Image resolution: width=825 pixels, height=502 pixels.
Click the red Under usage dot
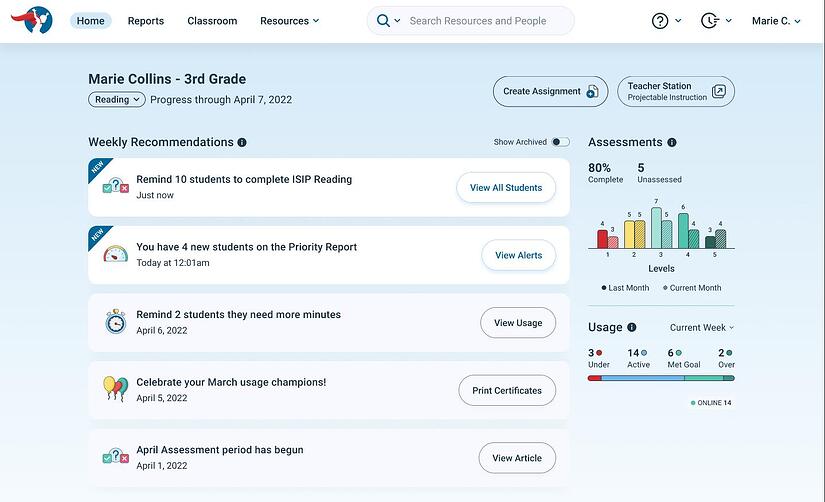tap(599, 353)
